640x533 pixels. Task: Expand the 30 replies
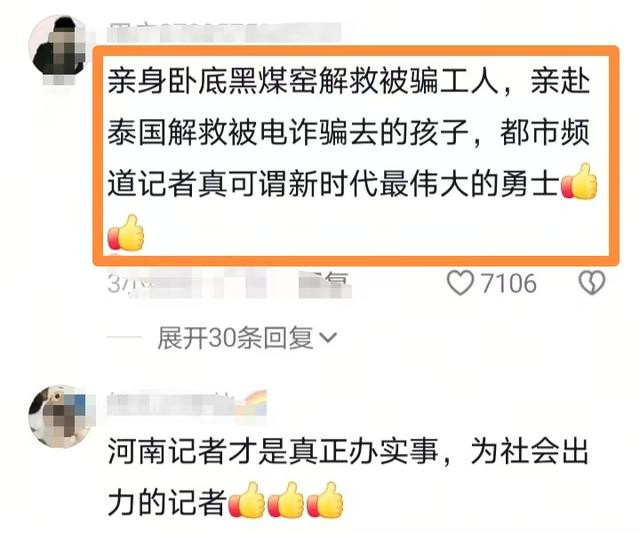(236, 338)
